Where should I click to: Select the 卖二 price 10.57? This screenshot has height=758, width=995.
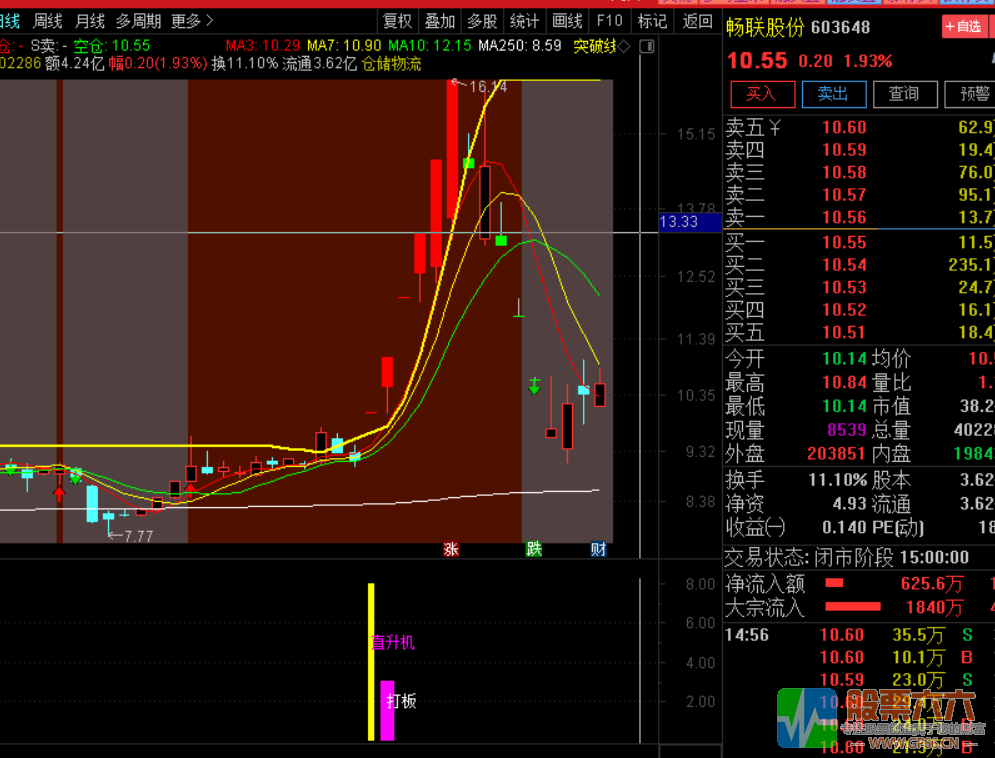844,195
